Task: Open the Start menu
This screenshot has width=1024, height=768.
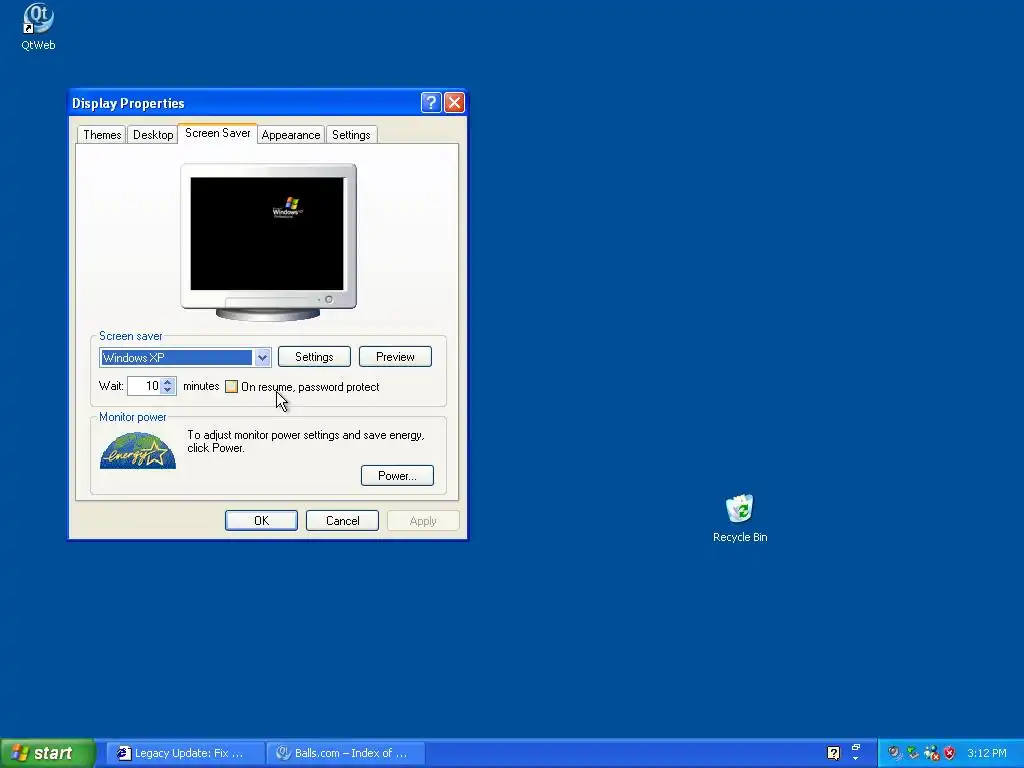Action: [47, 753]
